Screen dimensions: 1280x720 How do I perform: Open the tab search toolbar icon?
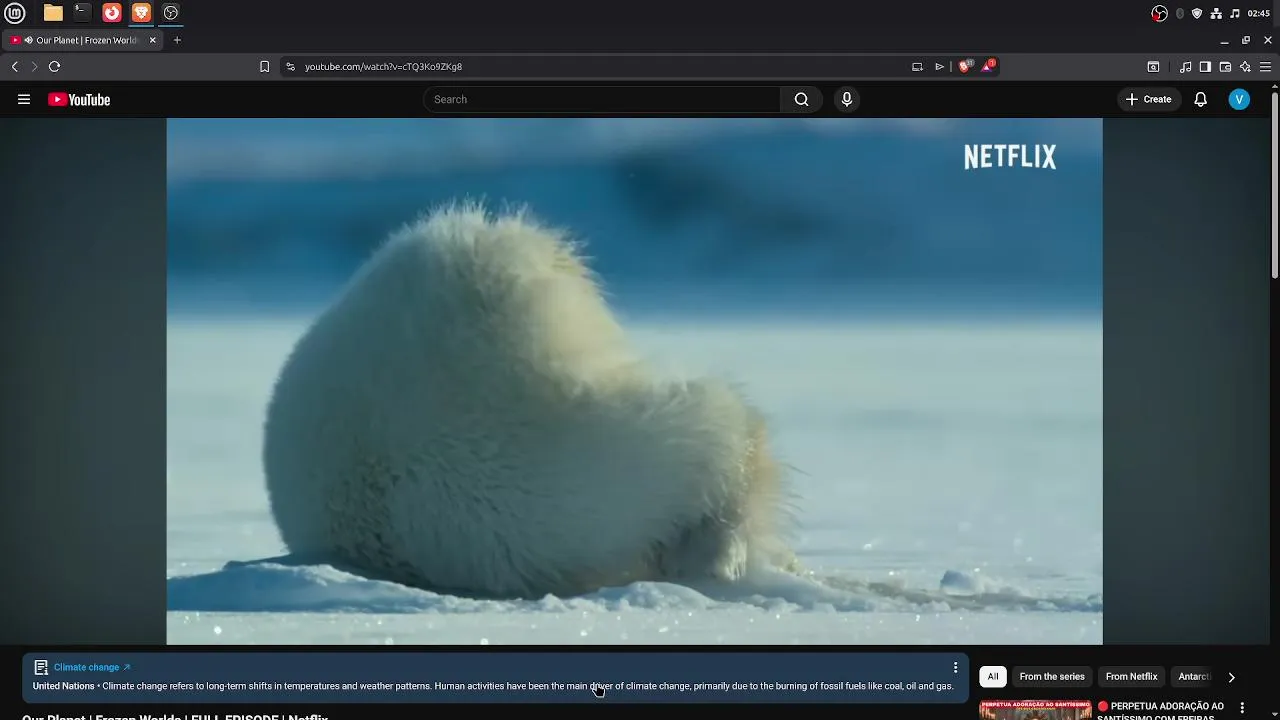pos(1153,67)
